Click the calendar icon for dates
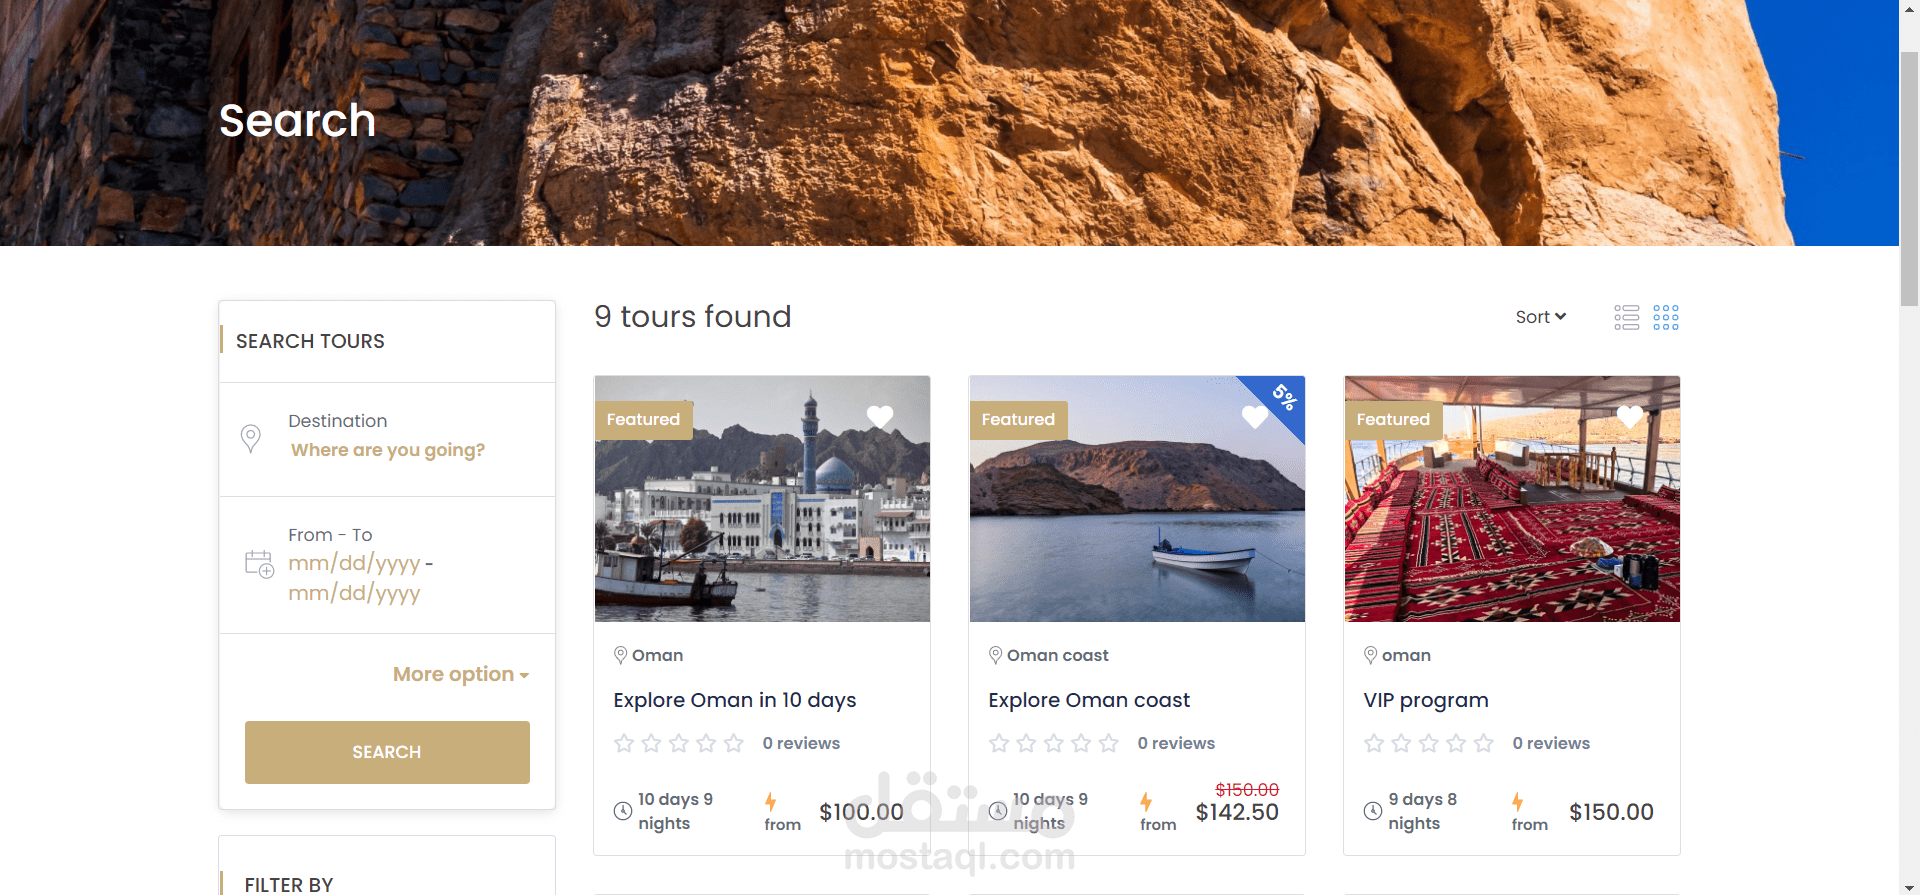 pos(259,564)
